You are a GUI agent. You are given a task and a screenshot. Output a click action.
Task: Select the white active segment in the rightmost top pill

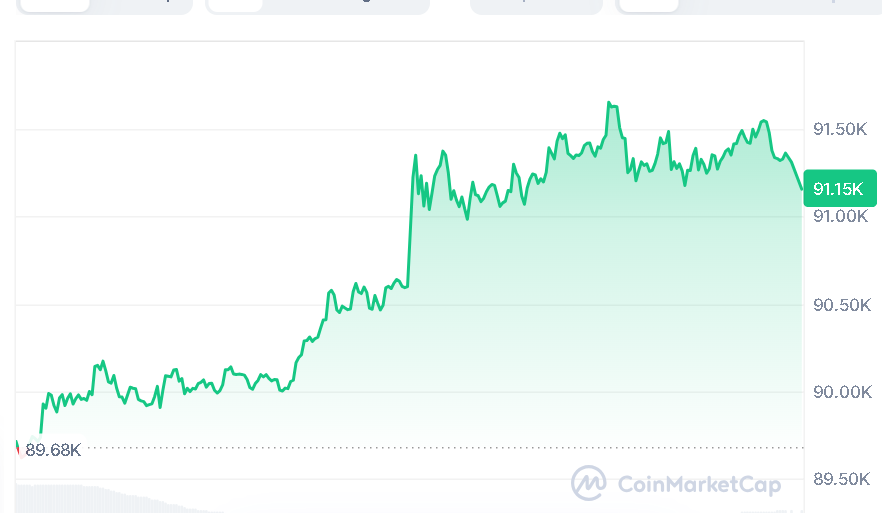click(648, 4)
